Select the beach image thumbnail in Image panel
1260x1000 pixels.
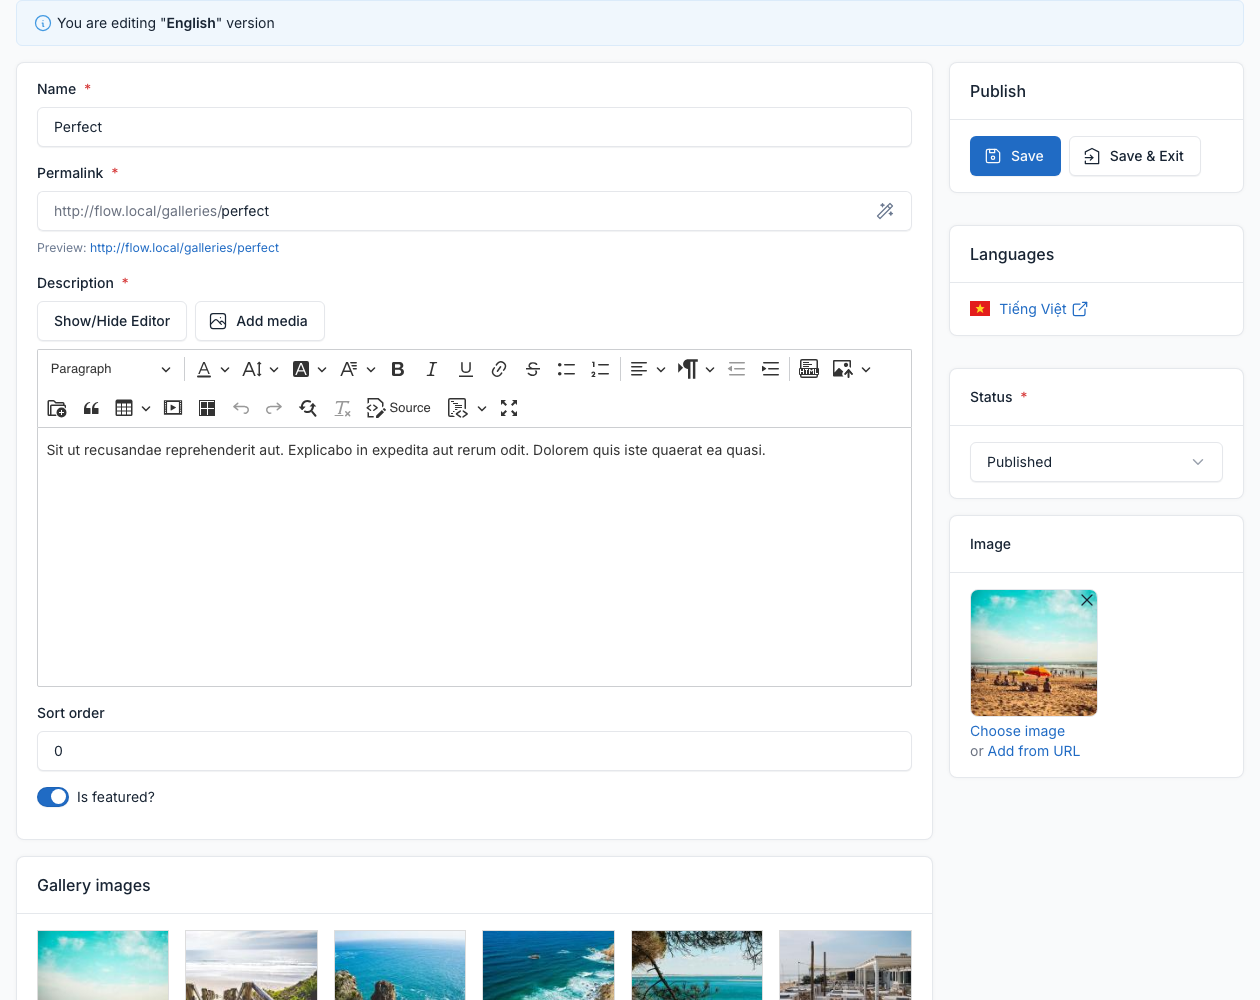pos(1034,653)
